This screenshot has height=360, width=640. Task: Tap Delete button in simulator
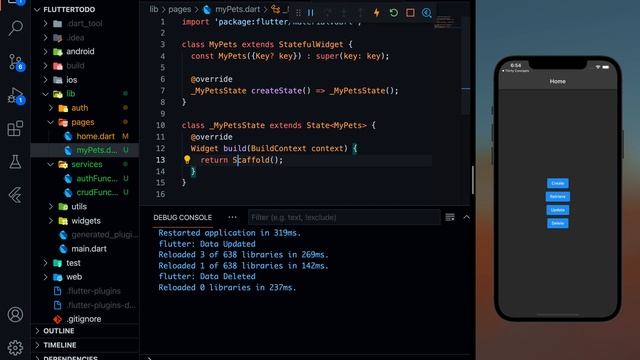click(558, 223)
